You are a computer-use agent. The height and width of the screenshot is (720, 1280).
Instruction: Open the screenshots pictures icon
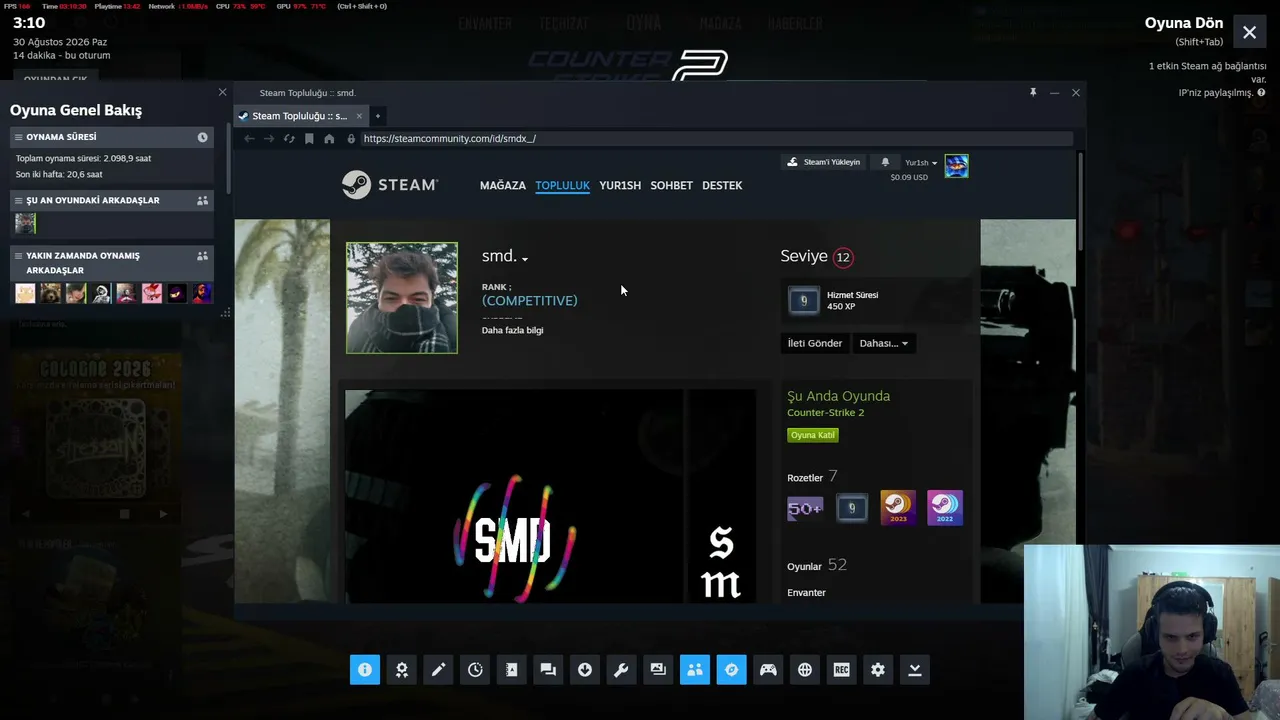(658, 670)
